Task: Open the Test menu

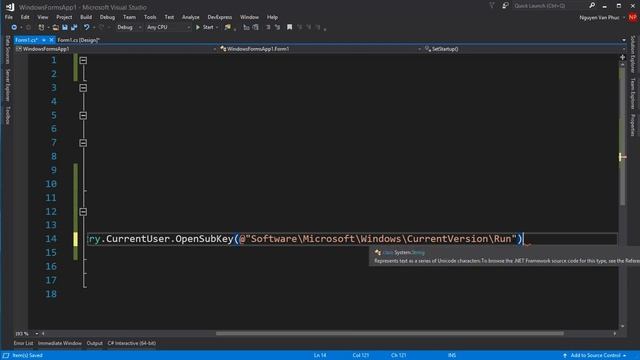Action: click(169, 17)
